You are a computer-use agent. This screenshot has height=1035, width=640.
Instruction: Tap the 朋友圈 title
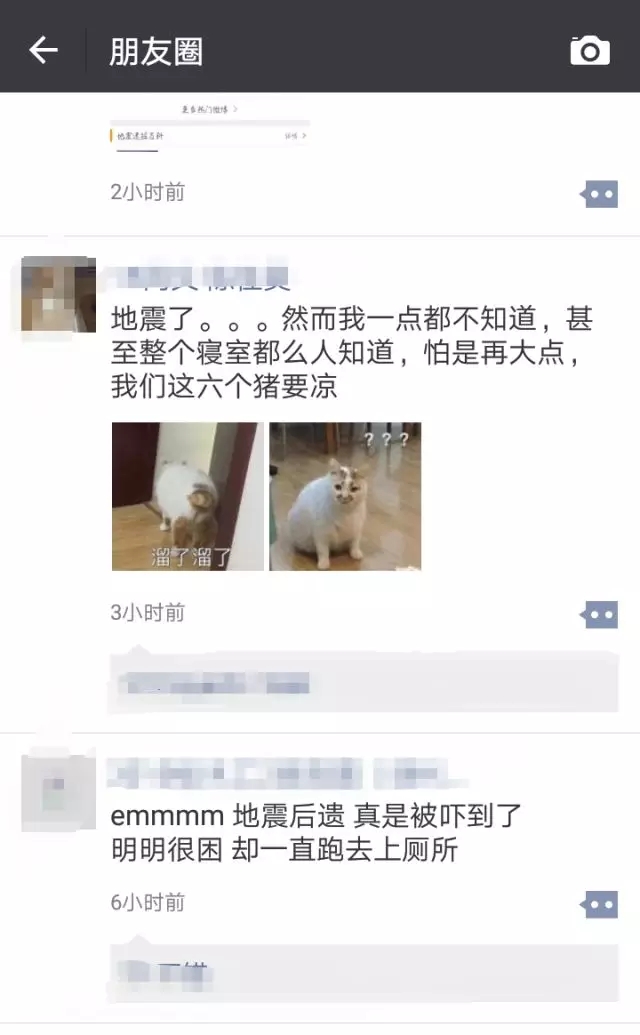[x=156, y=51]
